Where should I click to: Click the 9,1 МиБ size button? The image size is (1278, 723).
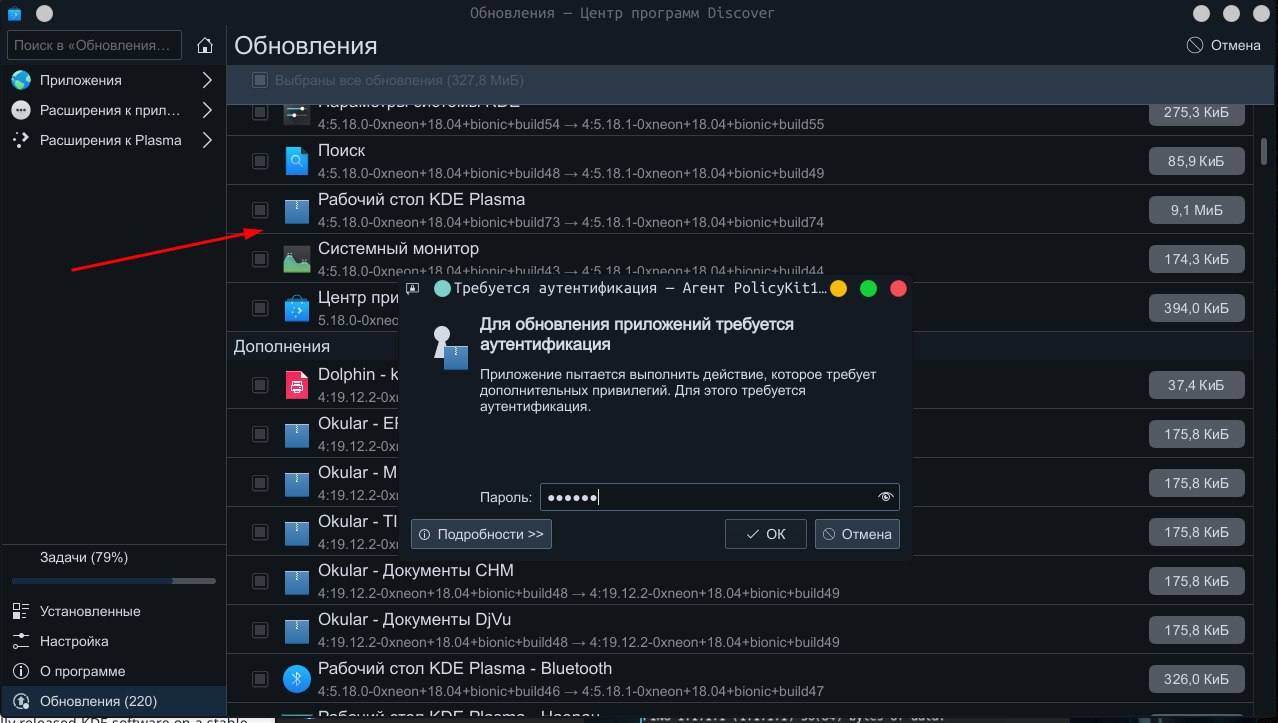tap(1197, 210)
